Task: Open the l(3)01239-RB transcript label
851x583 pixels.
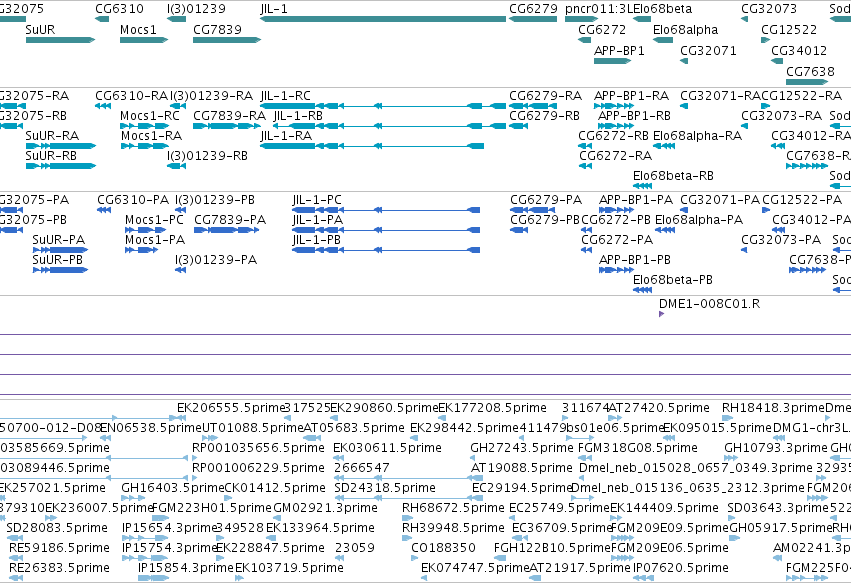Action: point(207,155)
